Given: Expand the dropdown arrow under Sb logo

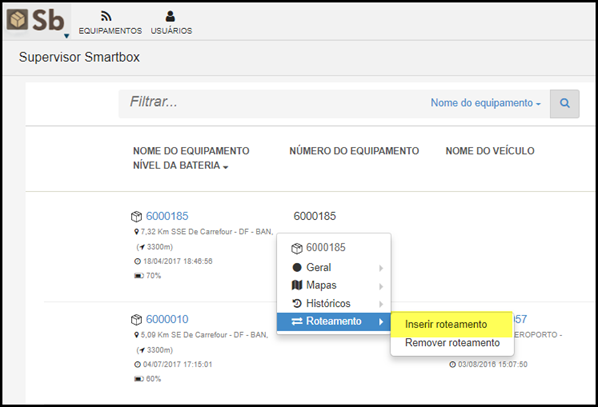Looking at the screenshot, I should (66, 36).
